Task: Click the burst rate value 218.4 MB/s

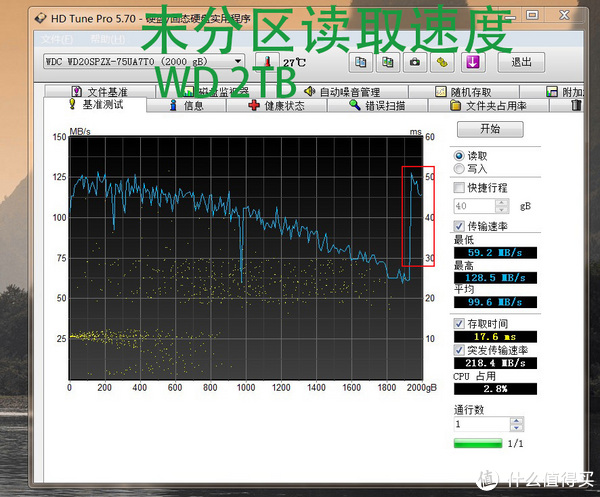Action: point(495,363)
